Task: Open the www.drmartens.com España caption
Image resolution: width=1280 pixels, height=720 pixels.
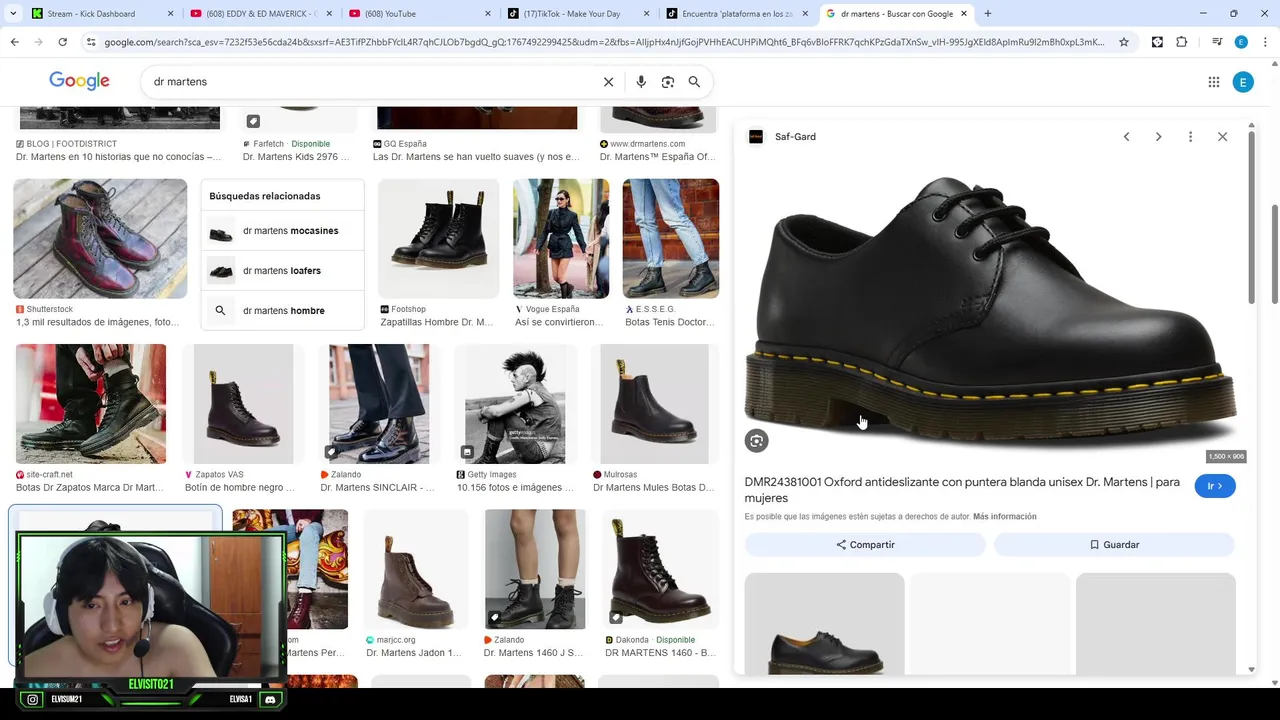Action: point(657,157)
